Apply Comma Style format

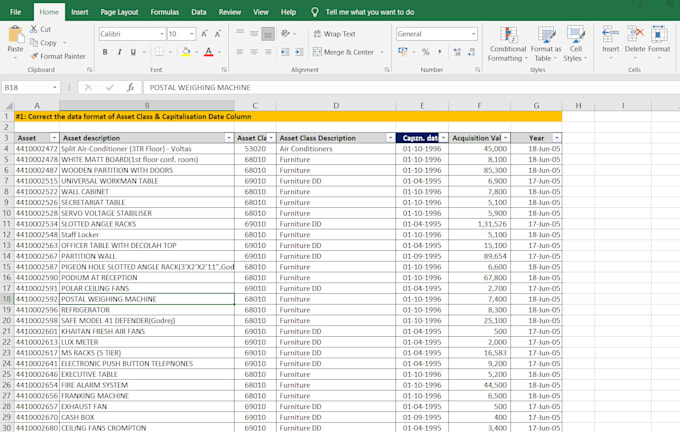click(x=440, y=52)
